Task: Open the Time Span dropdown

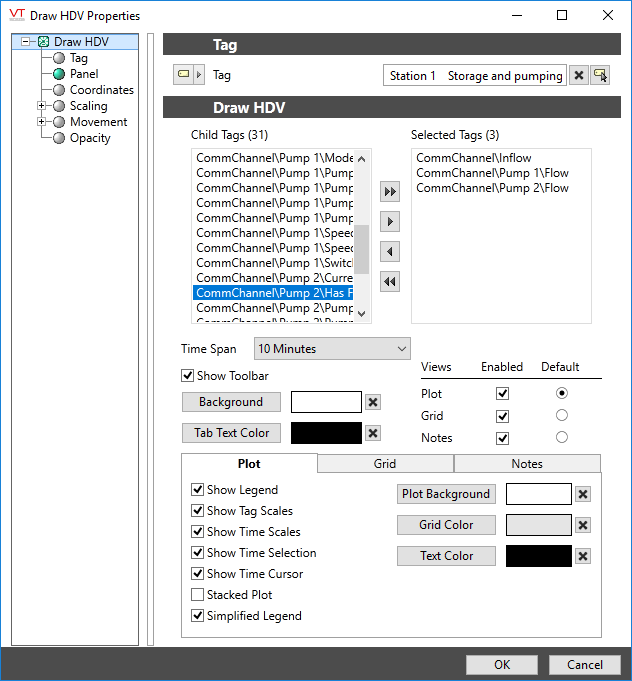Action: tap(332, 349)
